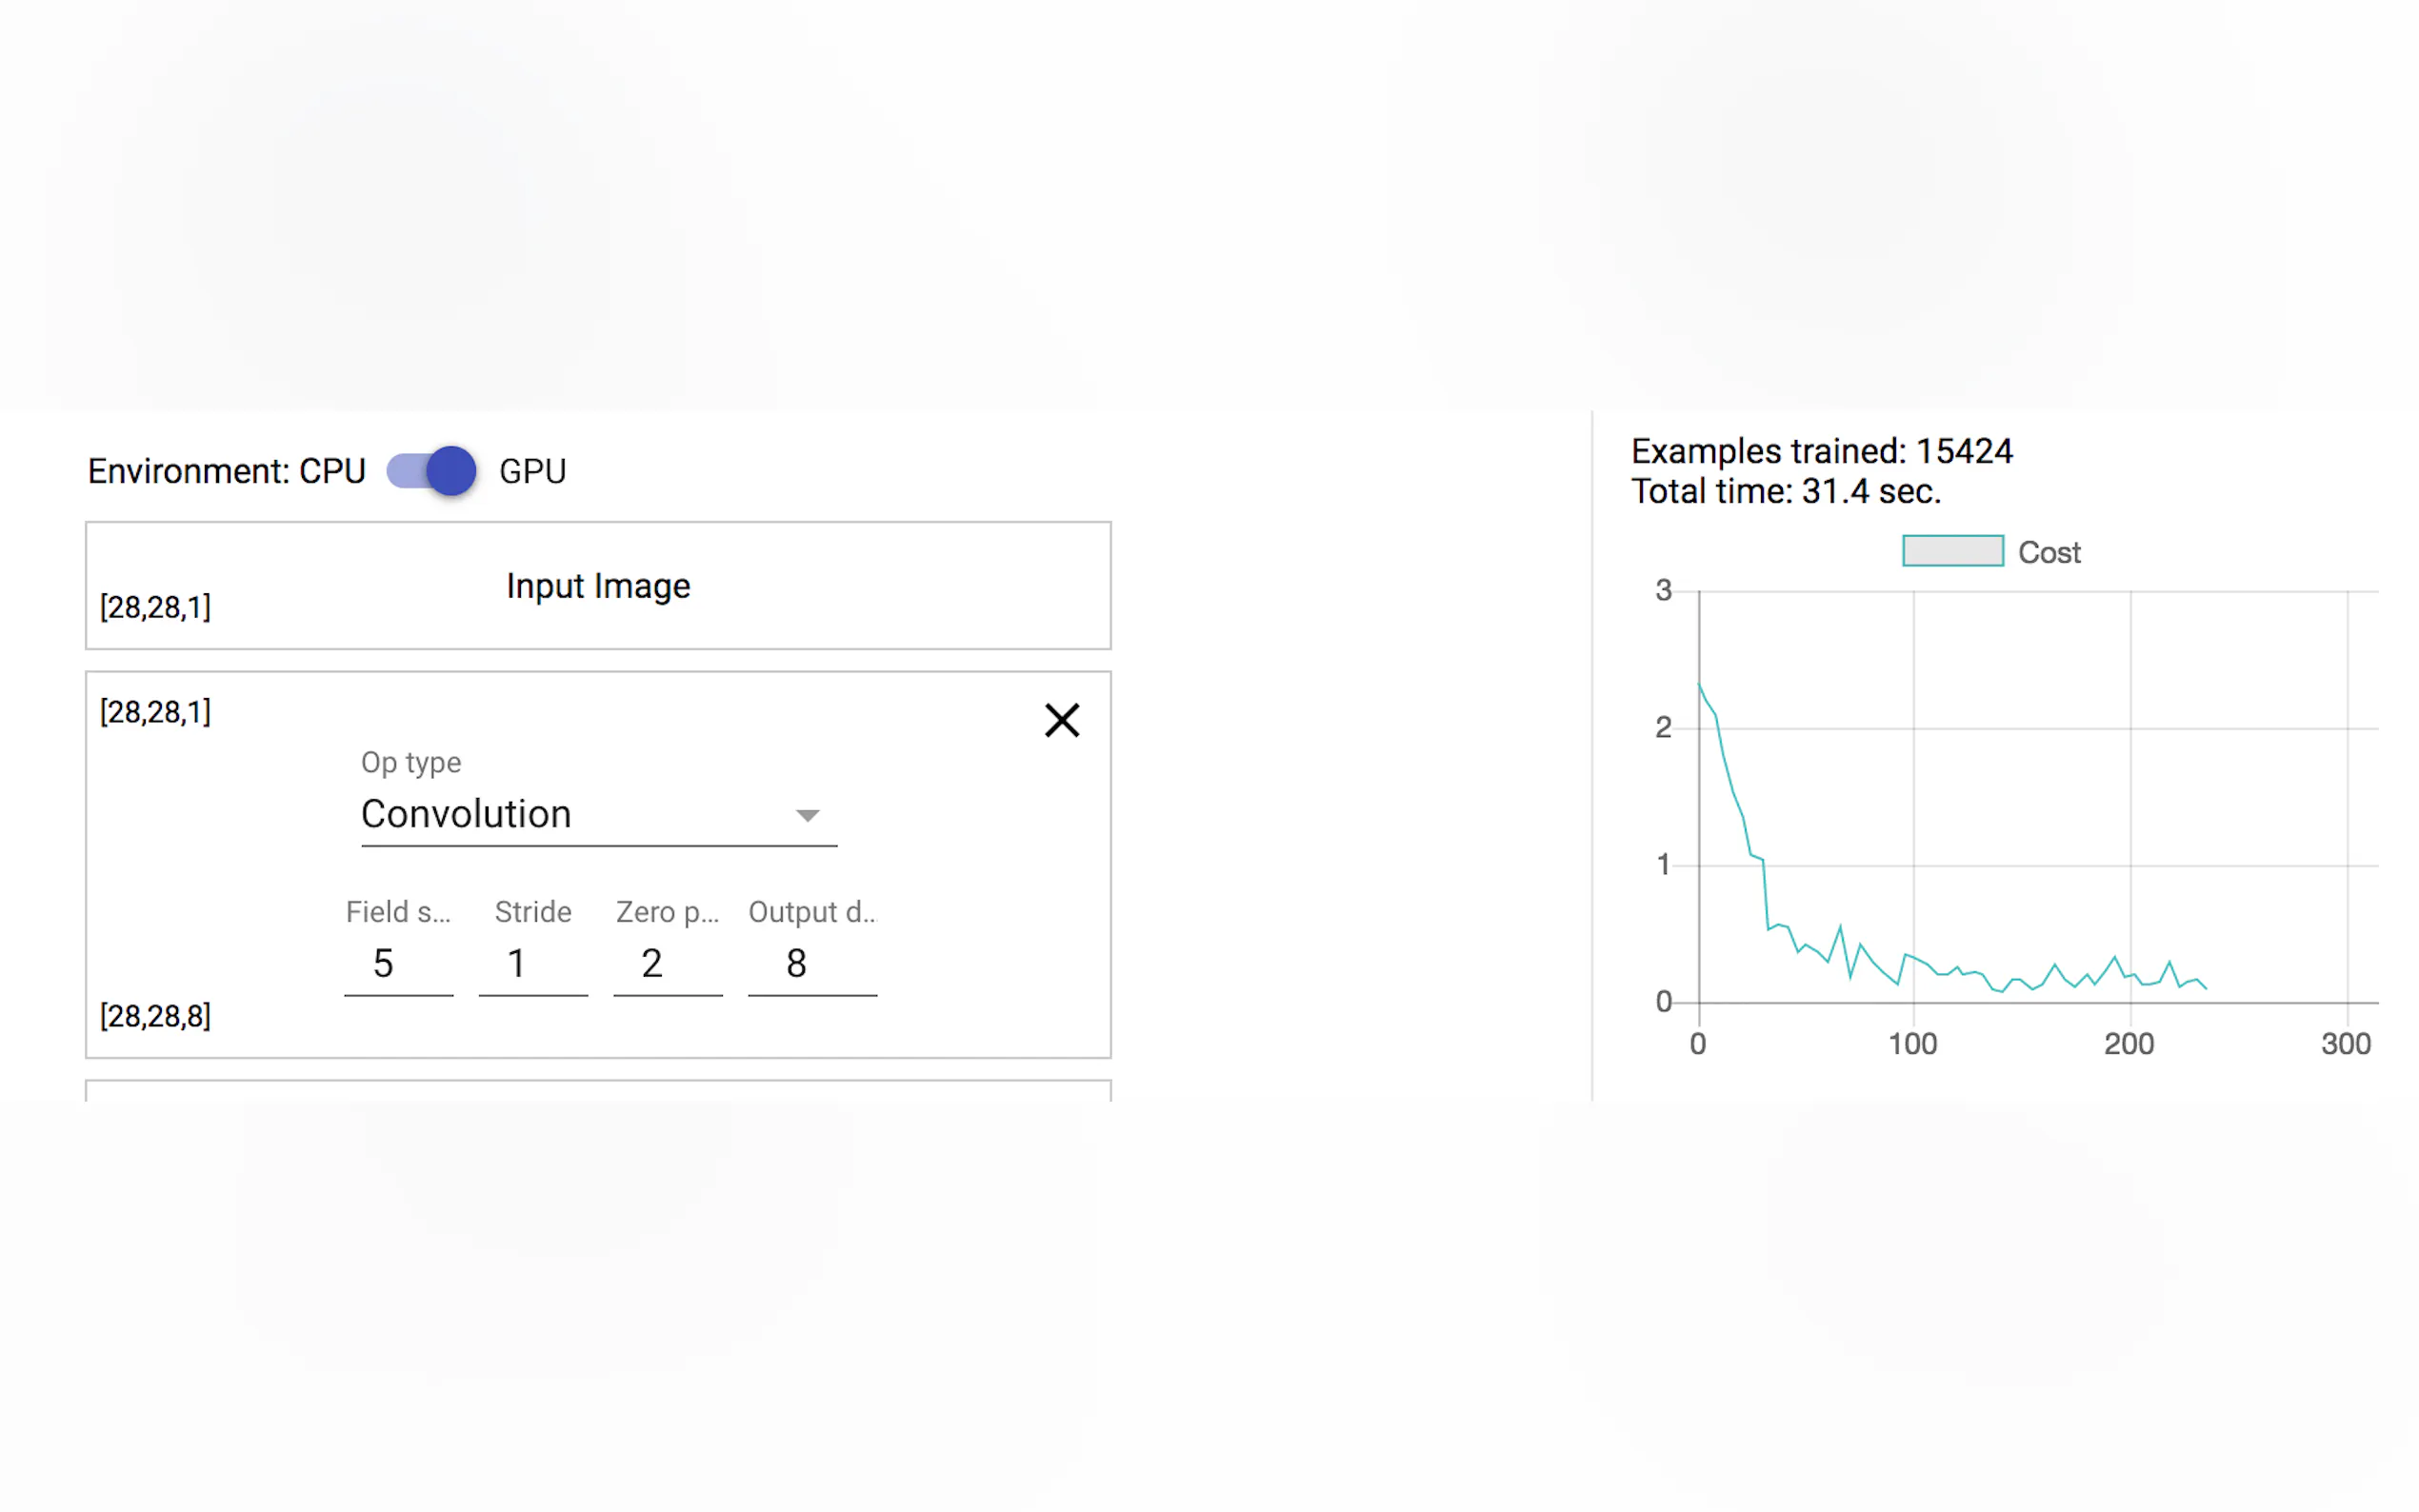Click the 200 tick on chart x-axis
Viewport: 2419px width, 1512px height.
click(x=2128, y=1044)
